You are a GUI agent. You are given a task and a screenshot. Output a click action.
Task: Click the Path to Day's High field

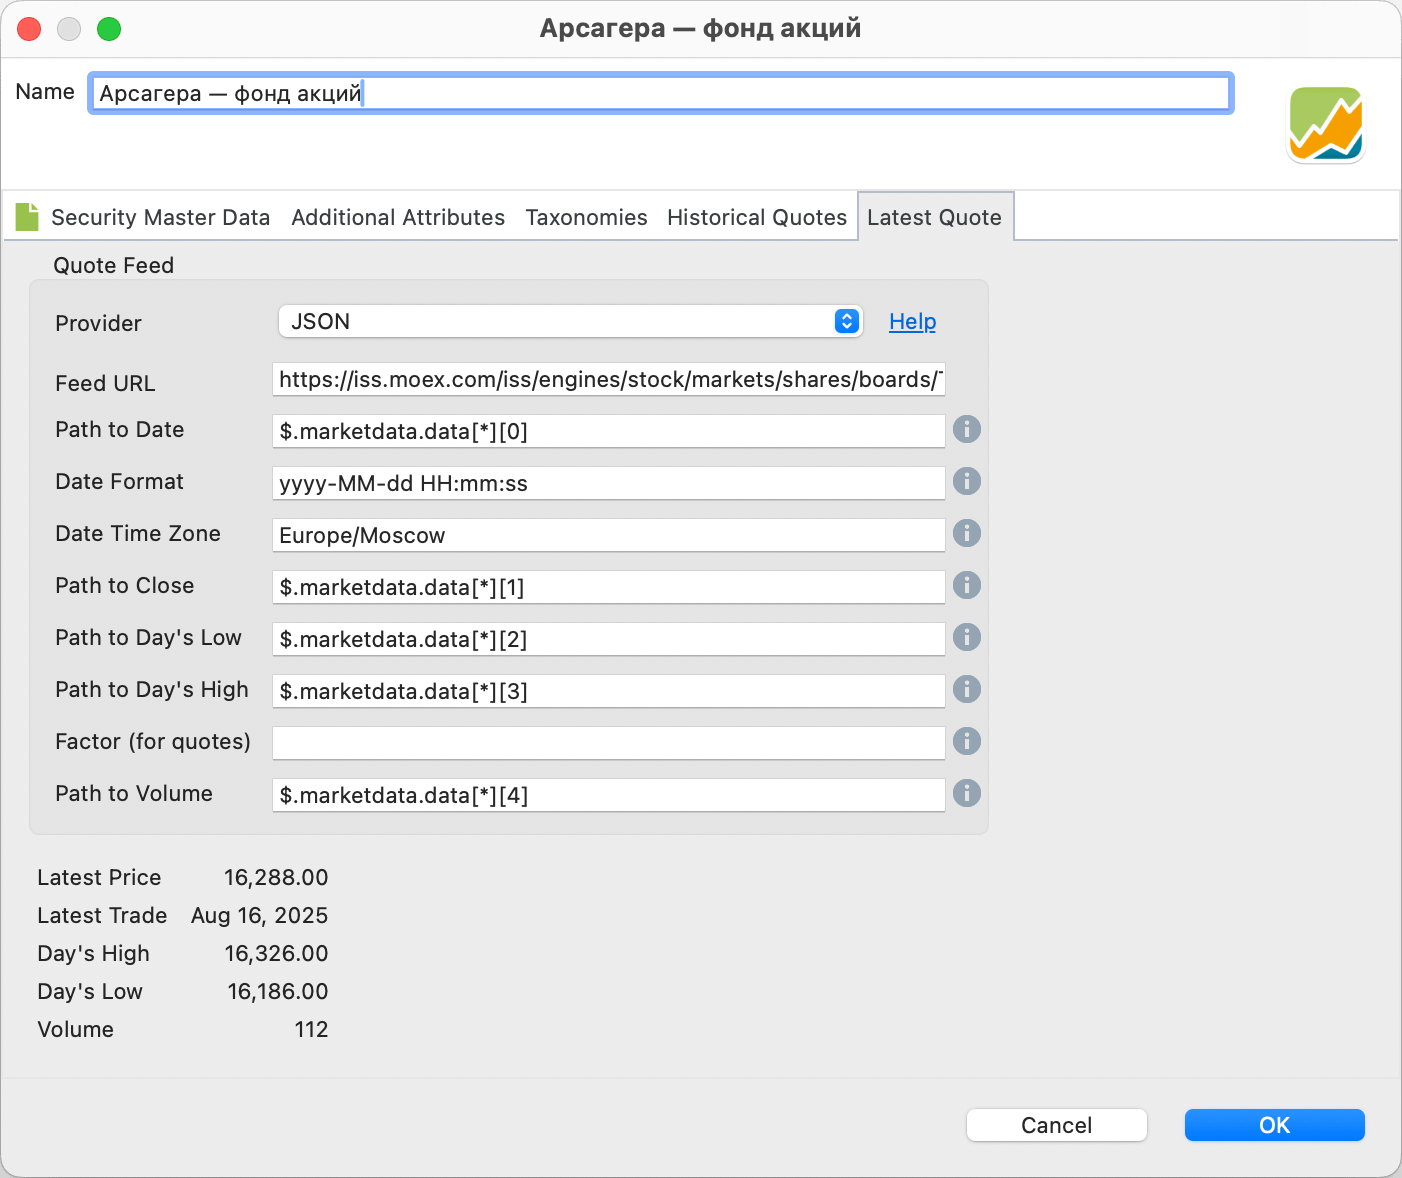click(x=608, y=691)
